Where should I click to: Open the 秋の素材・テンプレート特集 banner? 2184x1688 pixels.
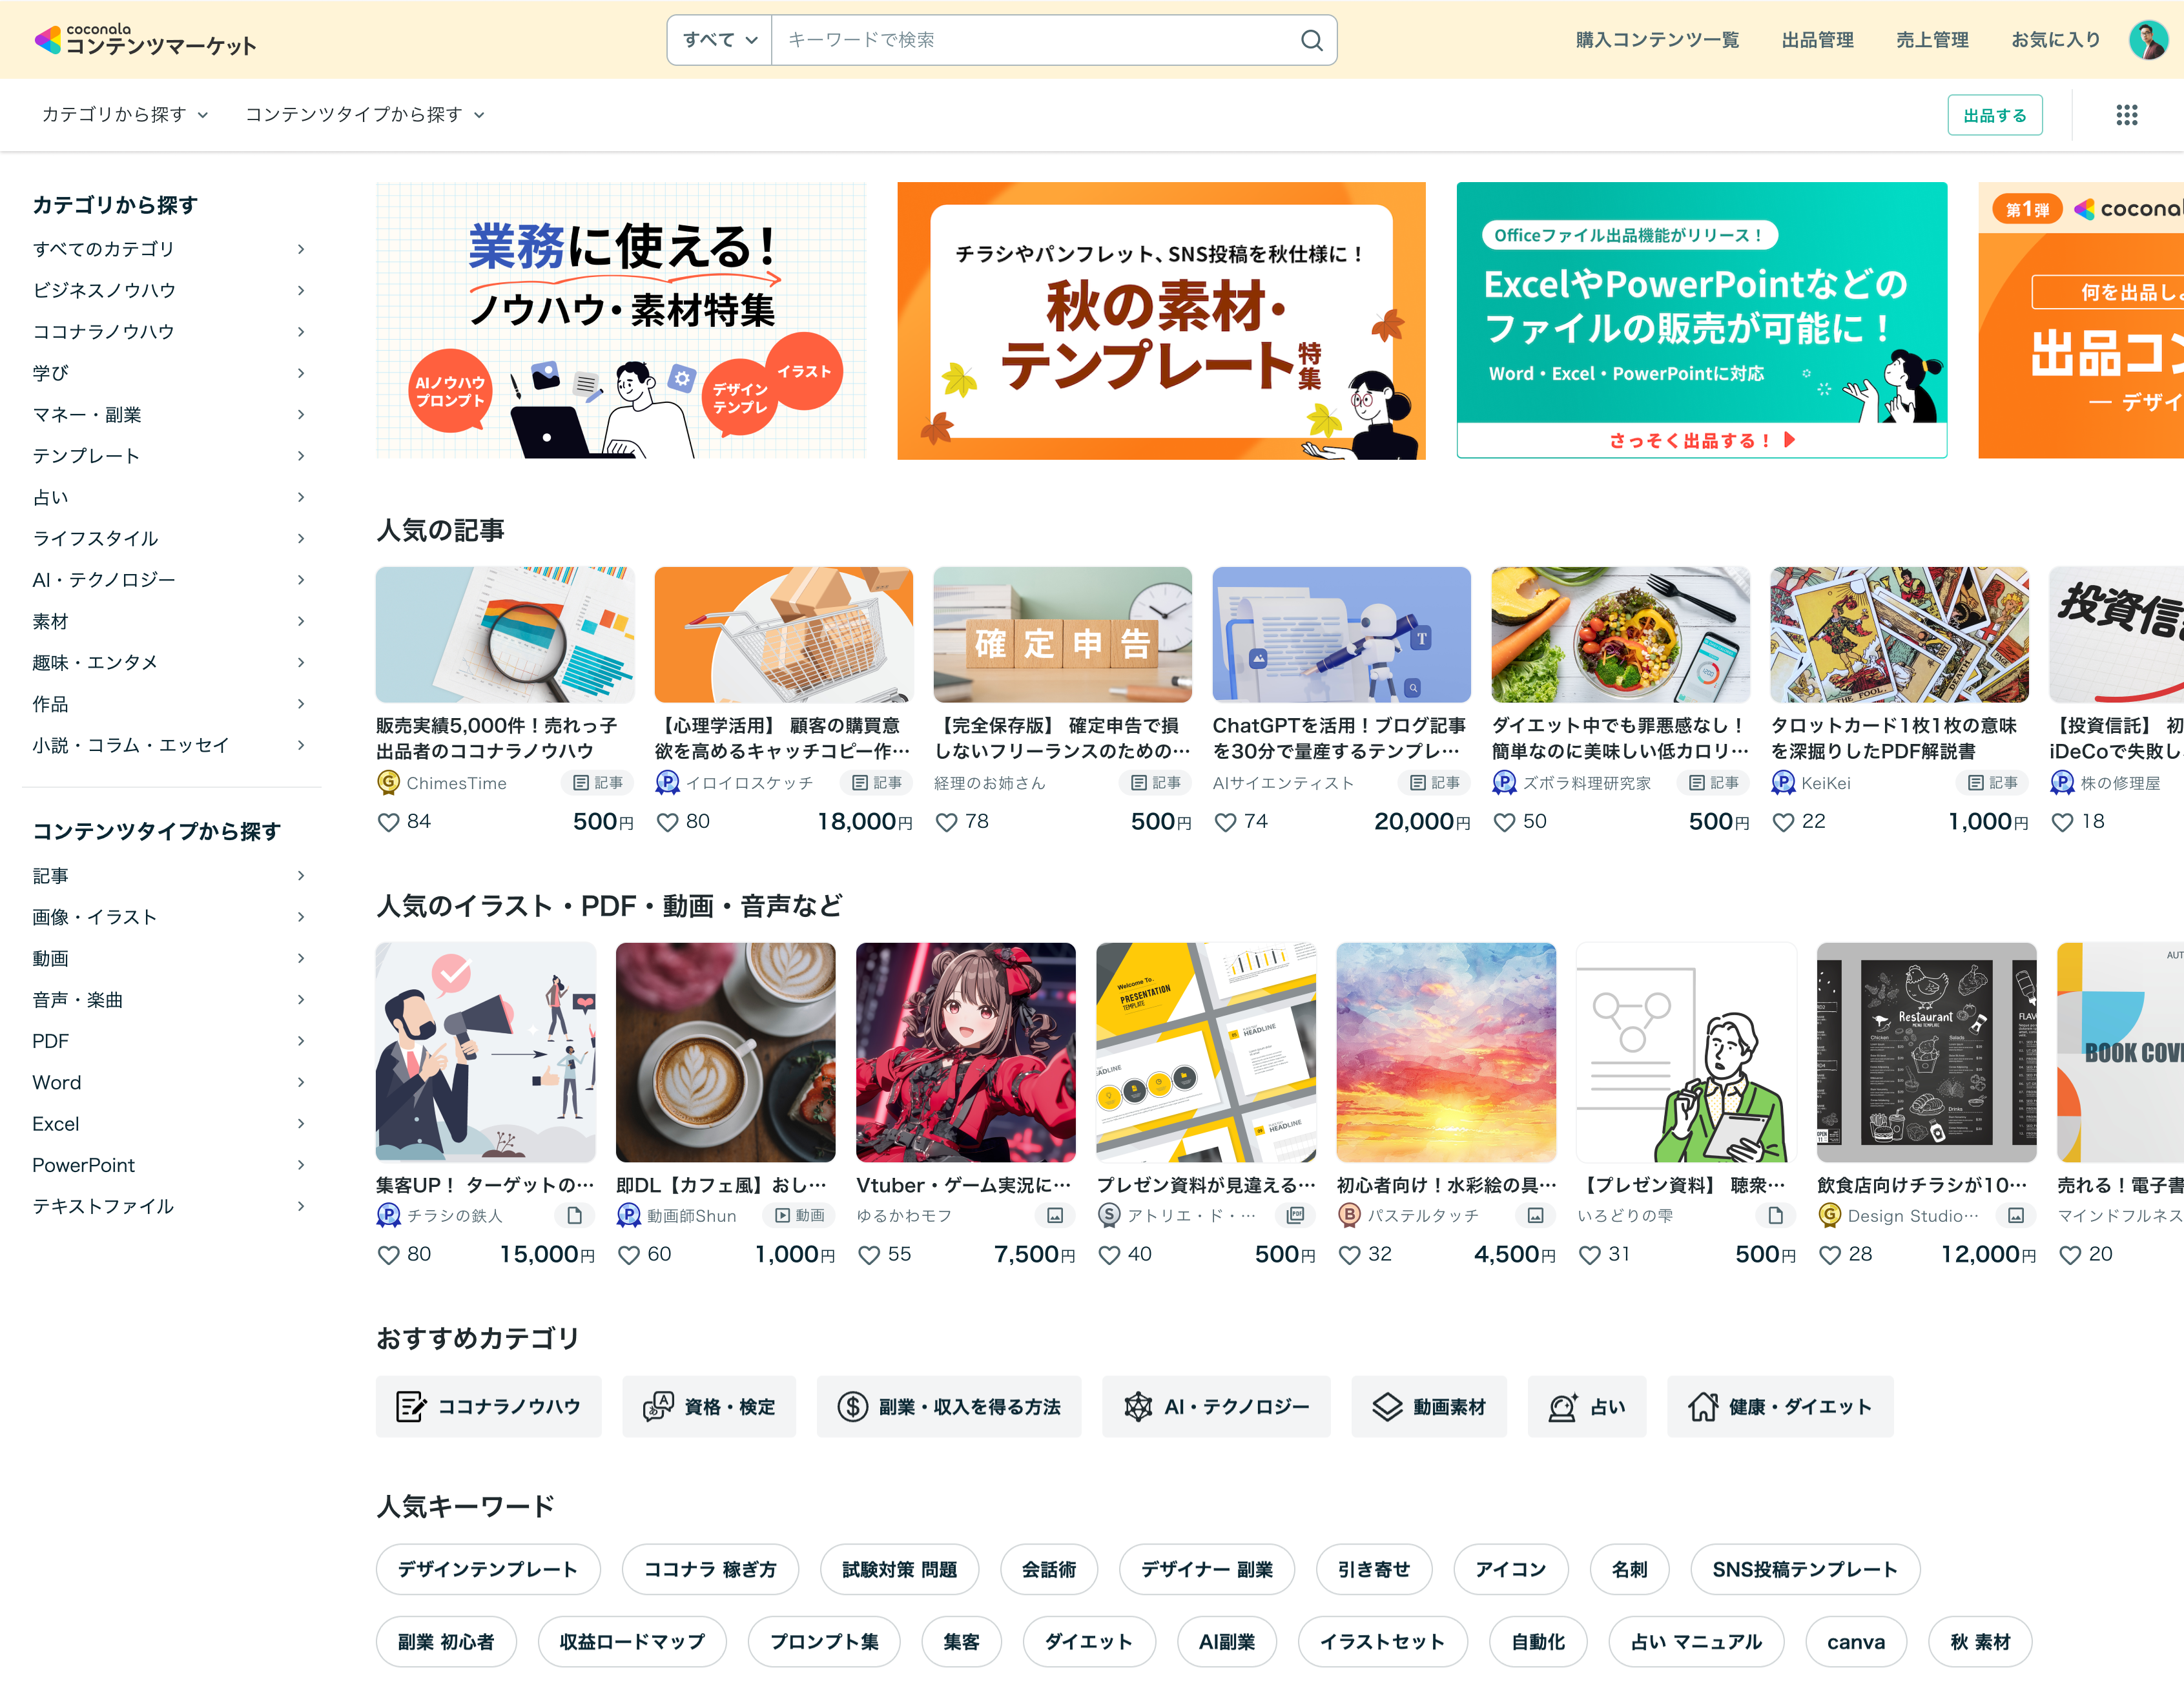coord(1161,321)
